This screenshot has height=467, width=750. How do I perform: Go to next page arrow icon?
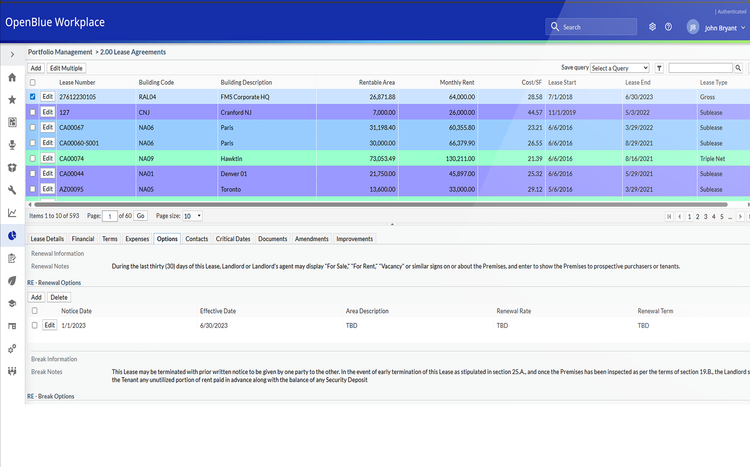tap(740, 217)
